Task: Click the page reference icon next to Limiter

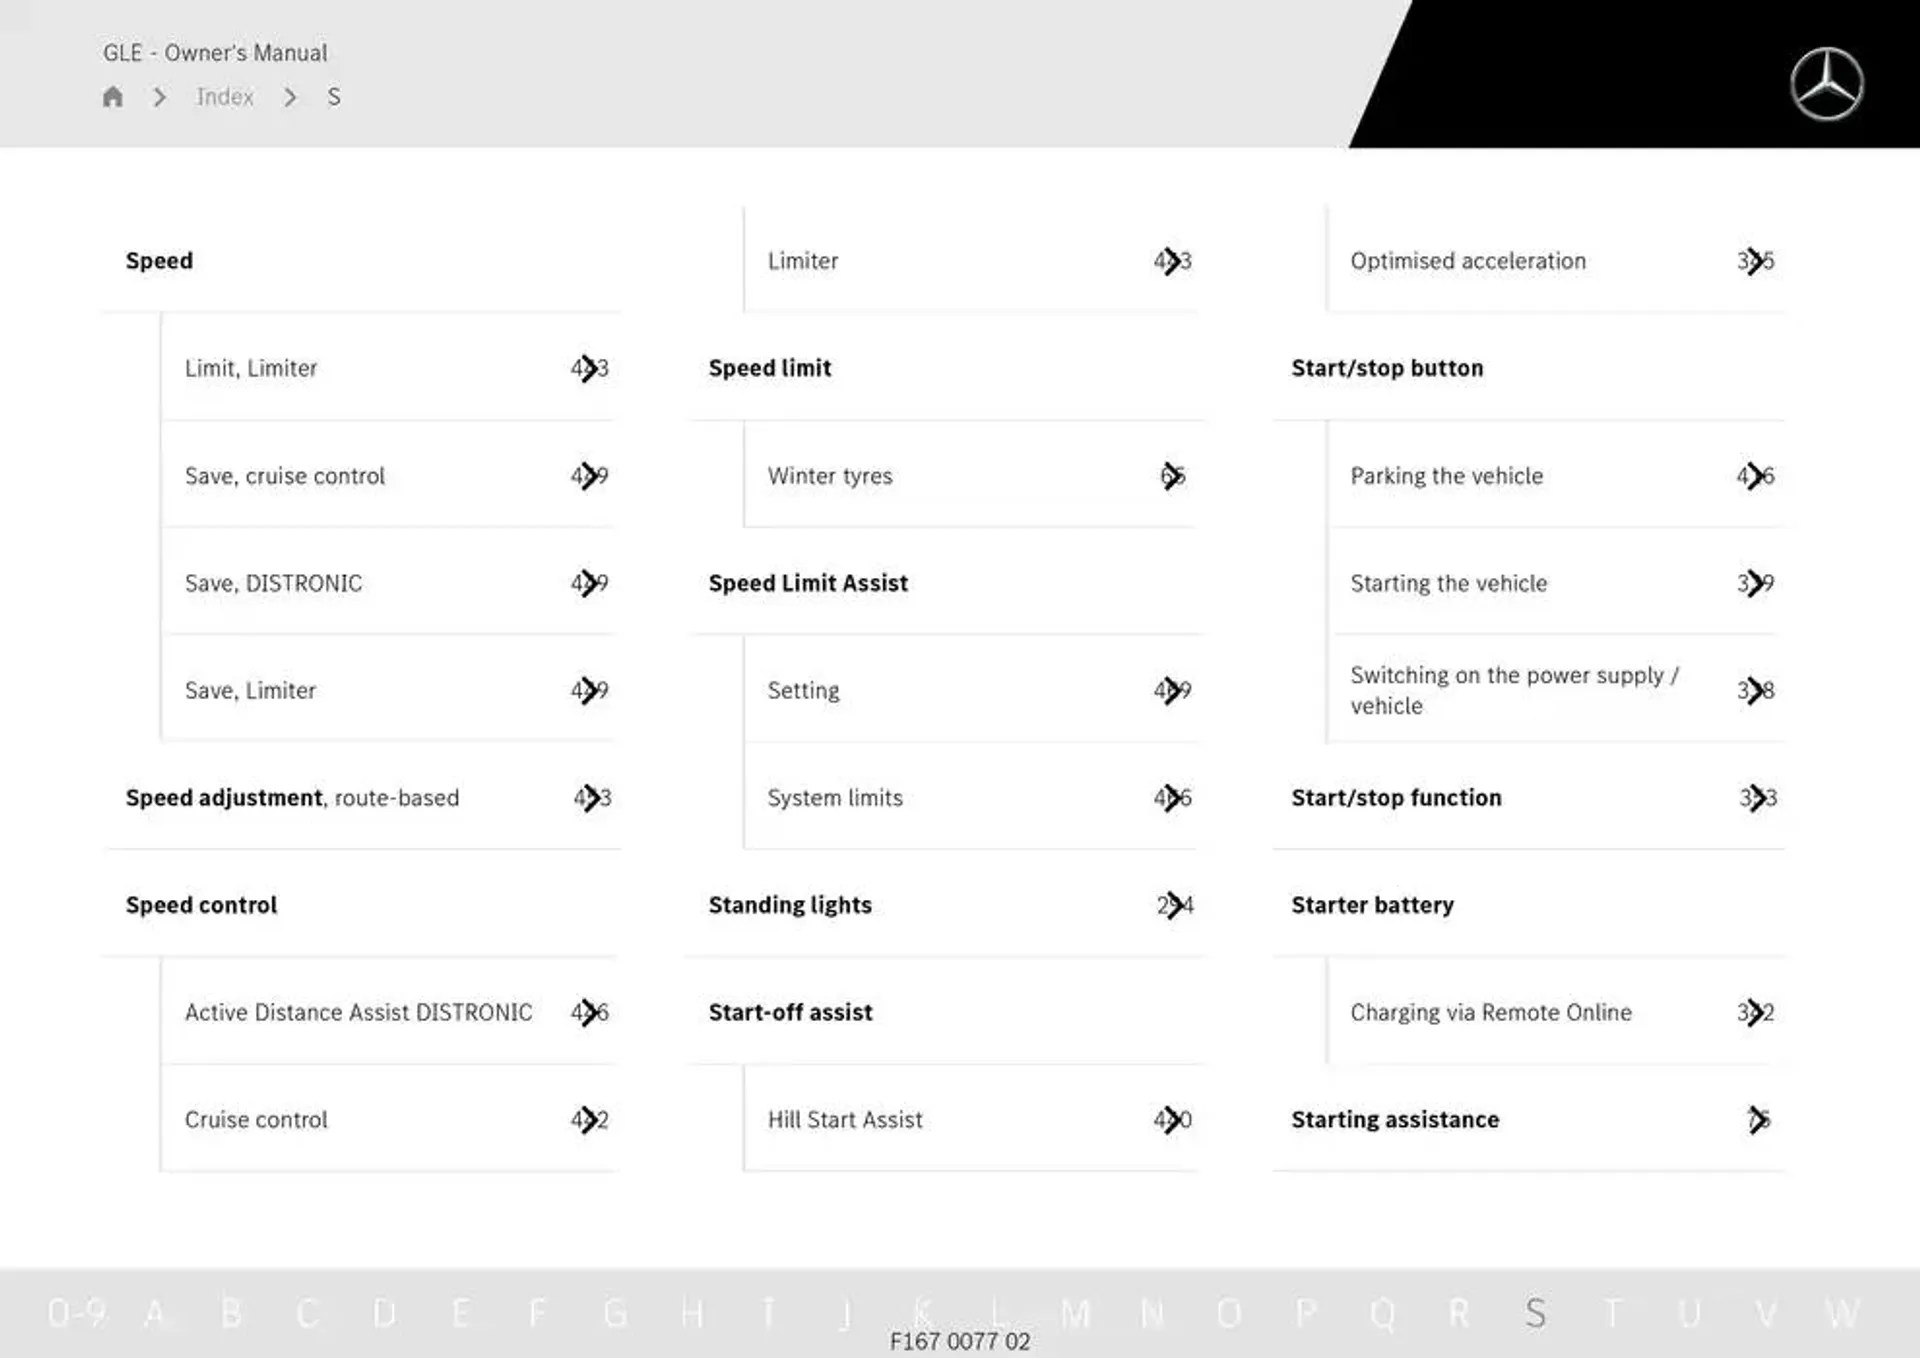Action: [1174, 260]
